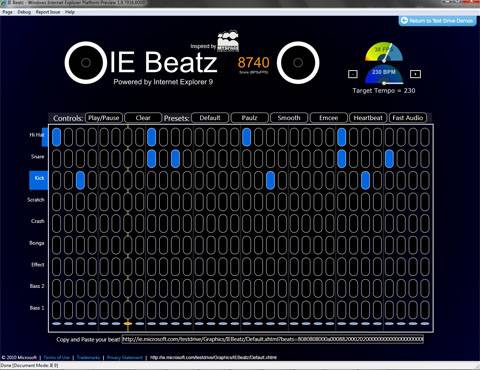Click the left spinning record disc
The height and width of the screenshot is (370, 480).
pos(86,62)
